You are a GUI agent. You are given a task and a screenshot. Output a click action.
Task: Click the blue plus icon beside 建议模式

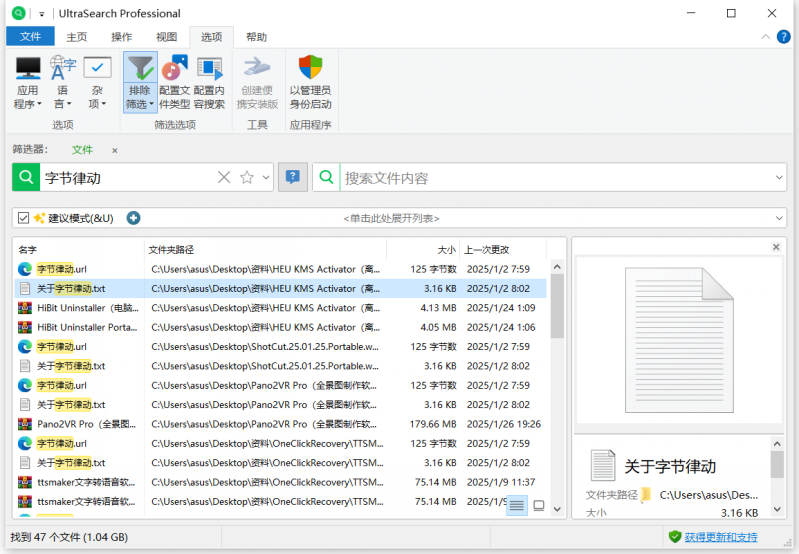134,218
